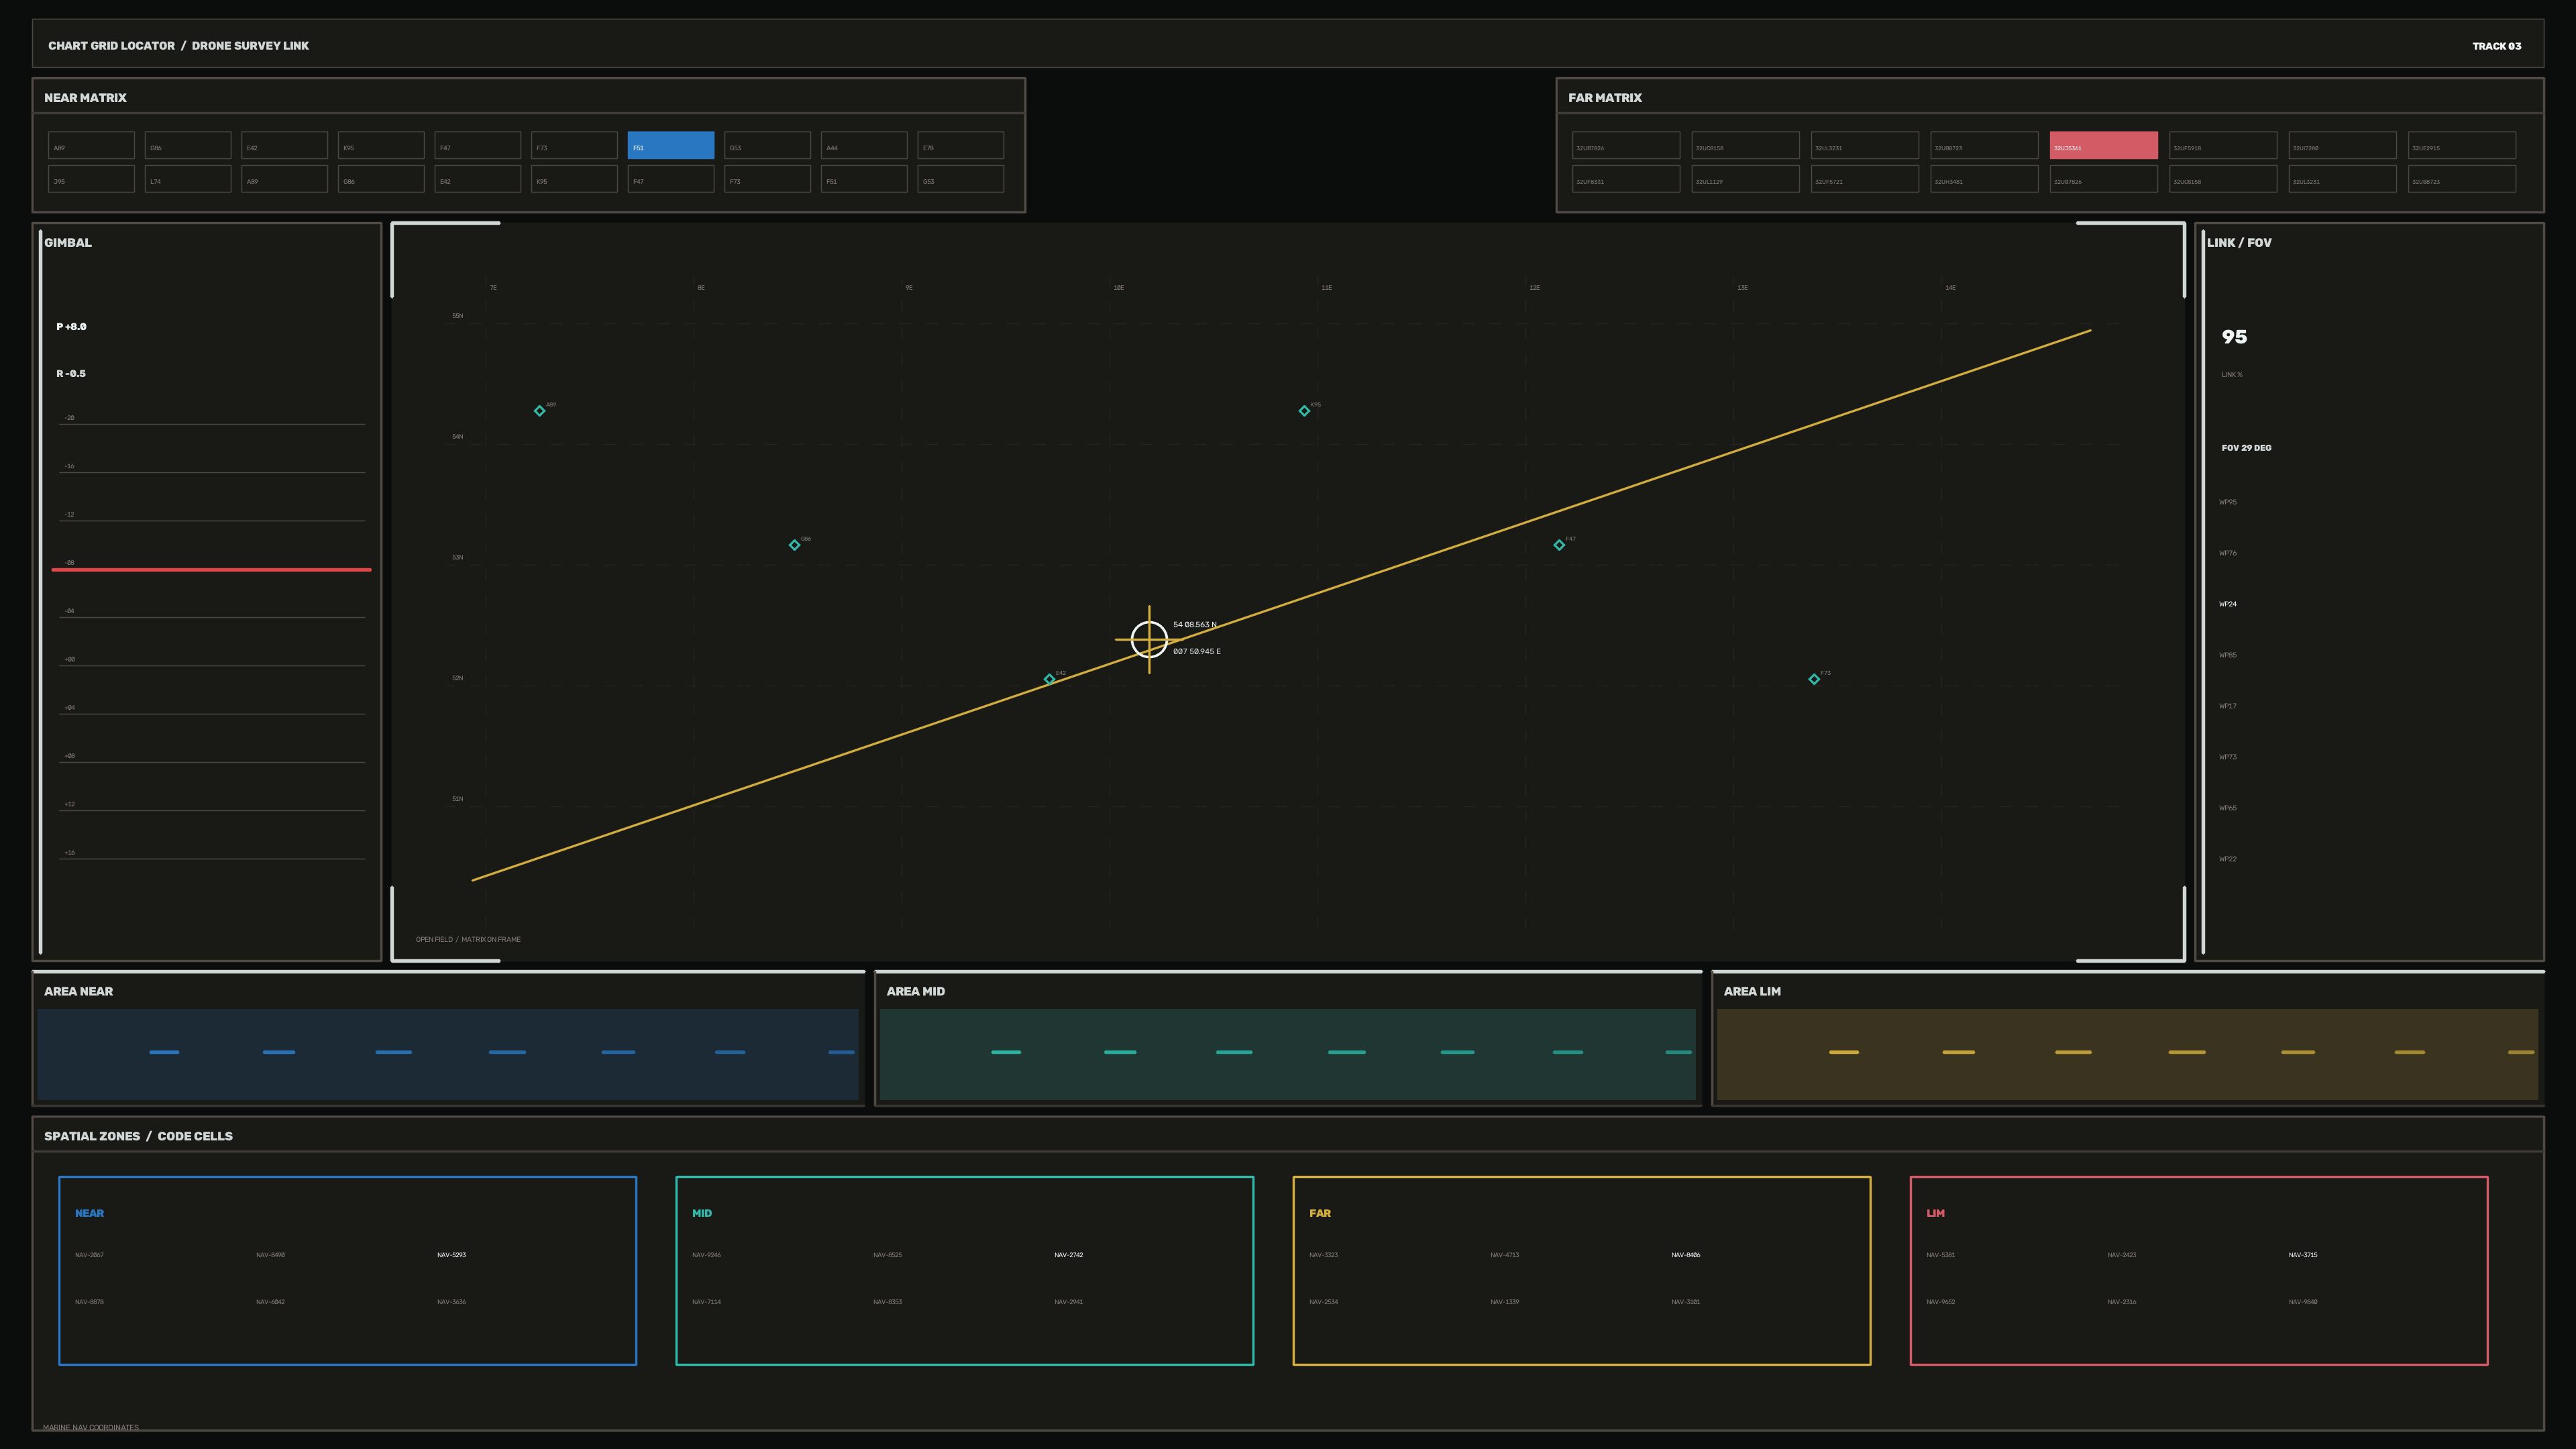
Task: Toggle the 32UE2915 cell in Far Matrix
Action: 2462,145
